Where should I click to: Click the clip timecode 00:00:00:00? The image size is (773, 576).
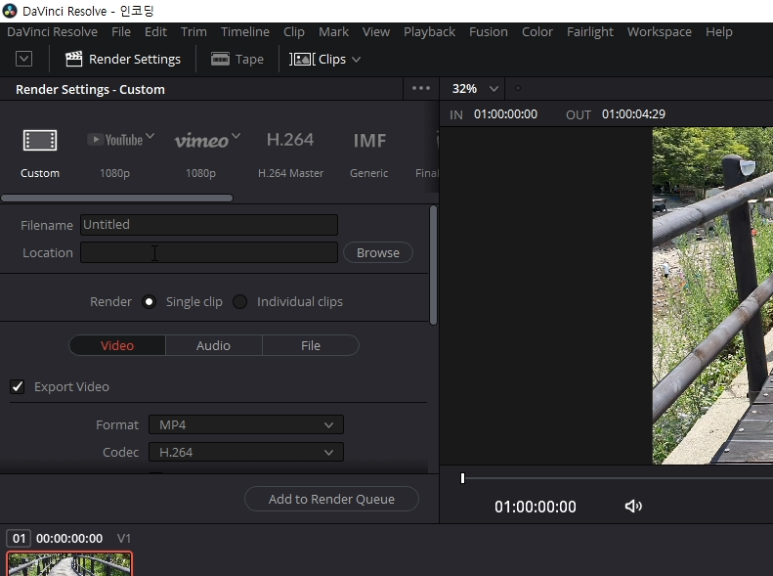pos(70,539)
